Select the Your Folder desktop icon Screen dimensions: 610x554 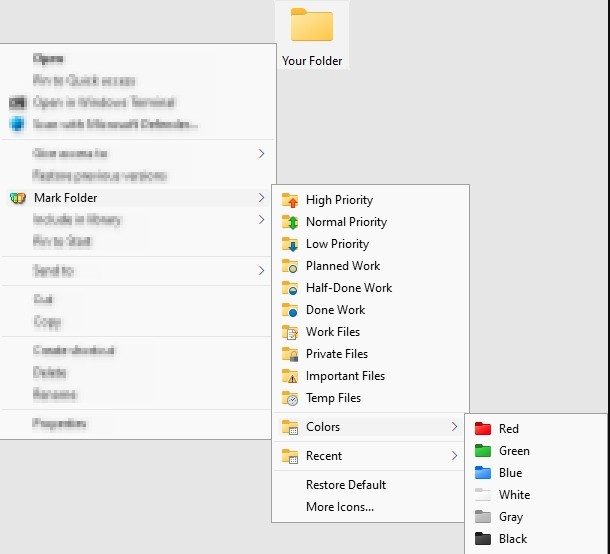312,36
